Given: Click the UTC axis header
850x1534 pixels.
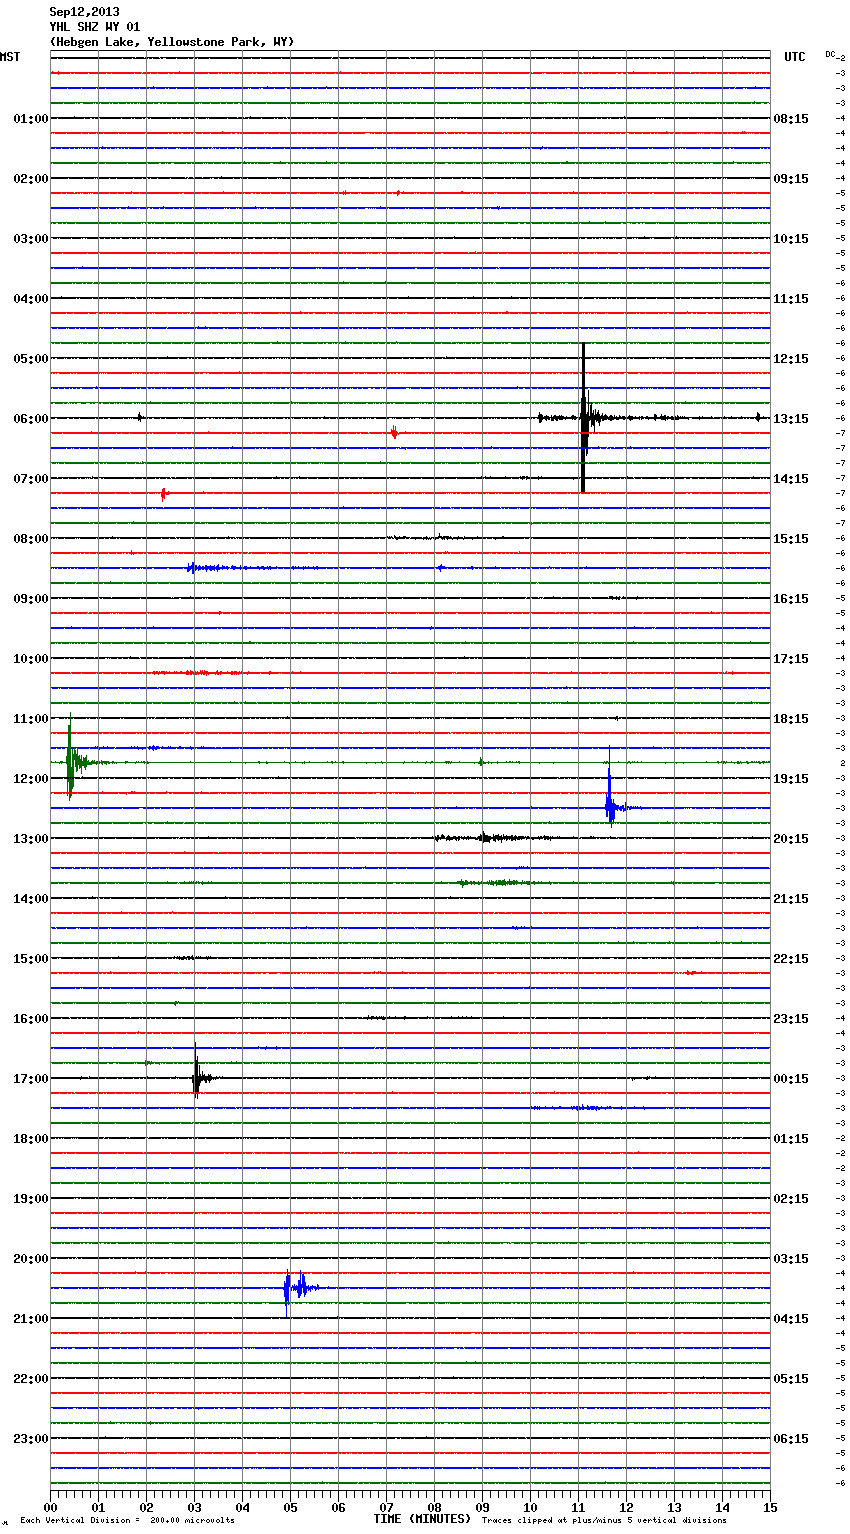Looking at the screenshot, I should [795, 57].
